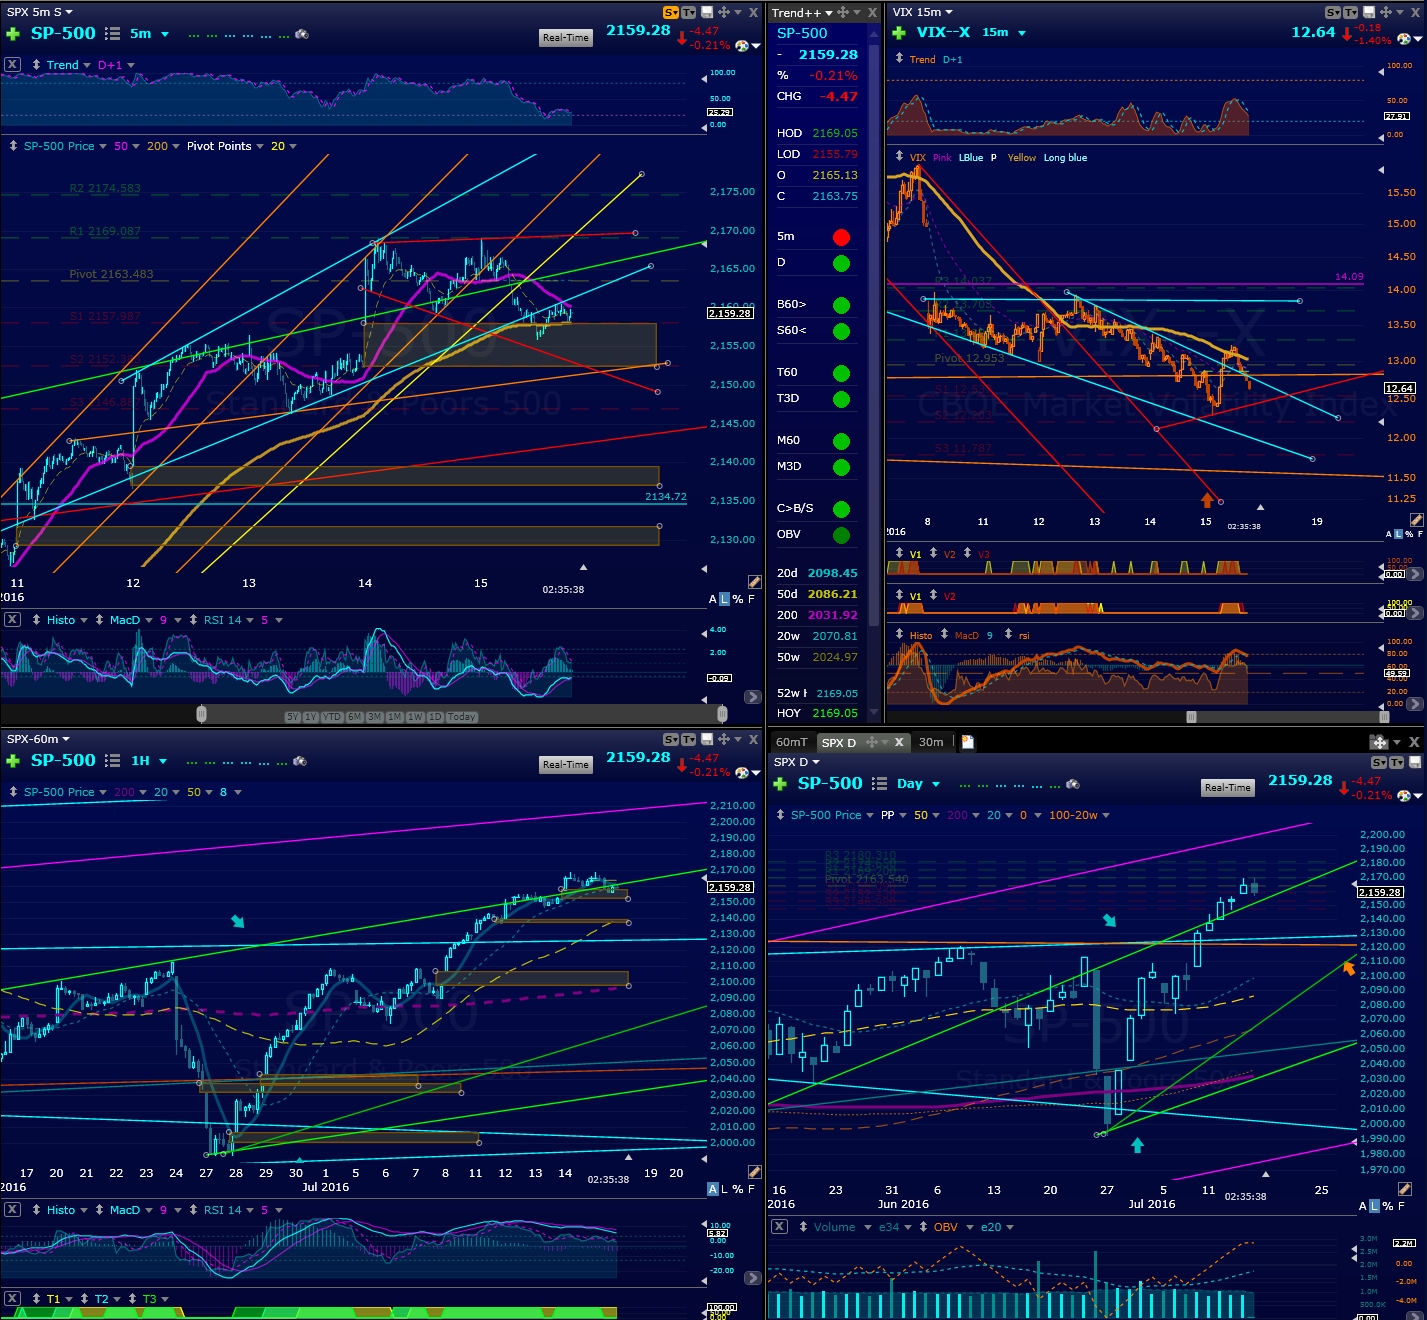Toggle the L log scale in SPX 5m chart
The image size is (1427, 1320).
click(x=725, y=599)
